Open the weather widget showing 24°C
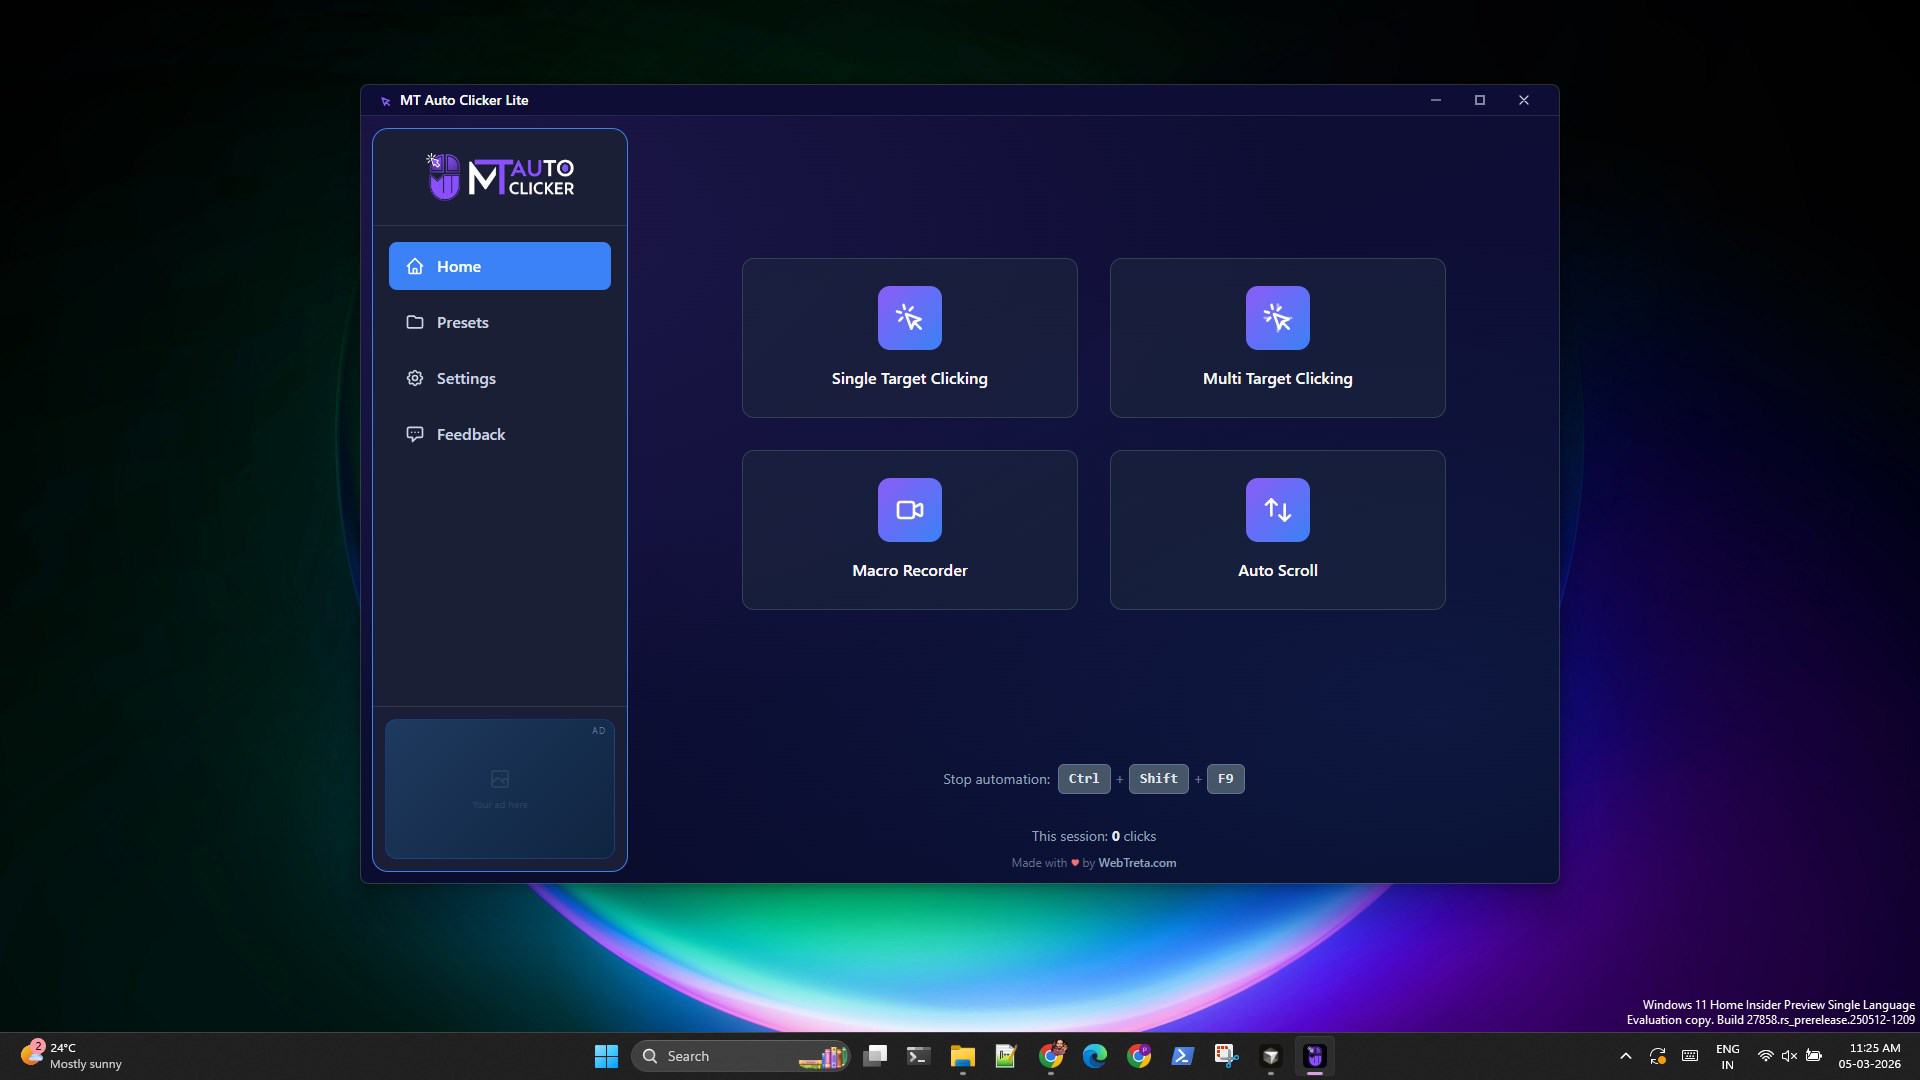This screenshot has height=1080, width=1920. click(x=72, y=1056)
